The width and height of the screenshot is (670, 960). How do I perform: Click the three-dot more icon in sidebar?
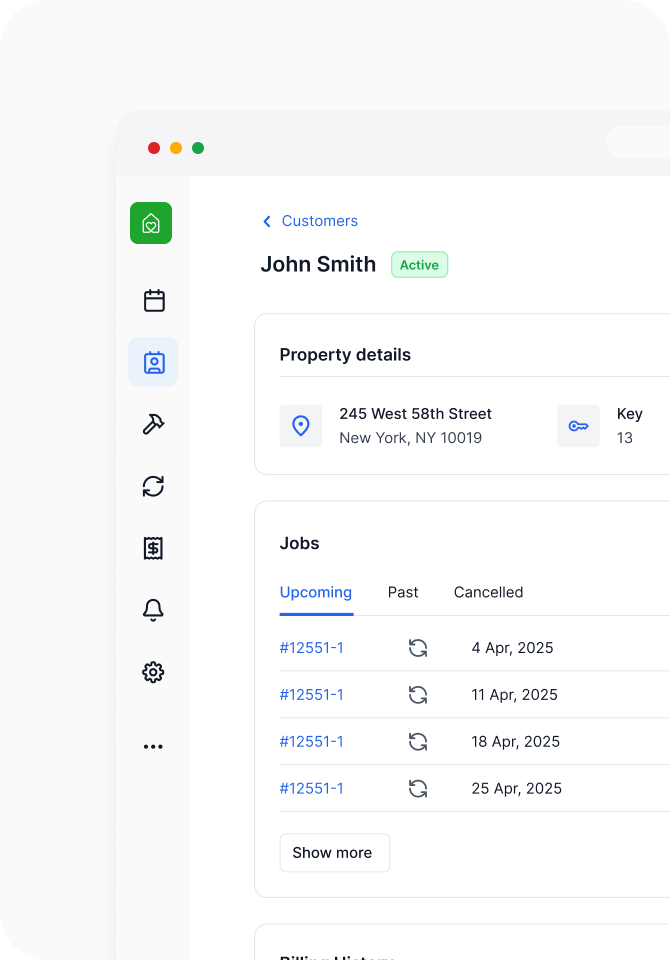pyautogui.click(x=153, y=746)
